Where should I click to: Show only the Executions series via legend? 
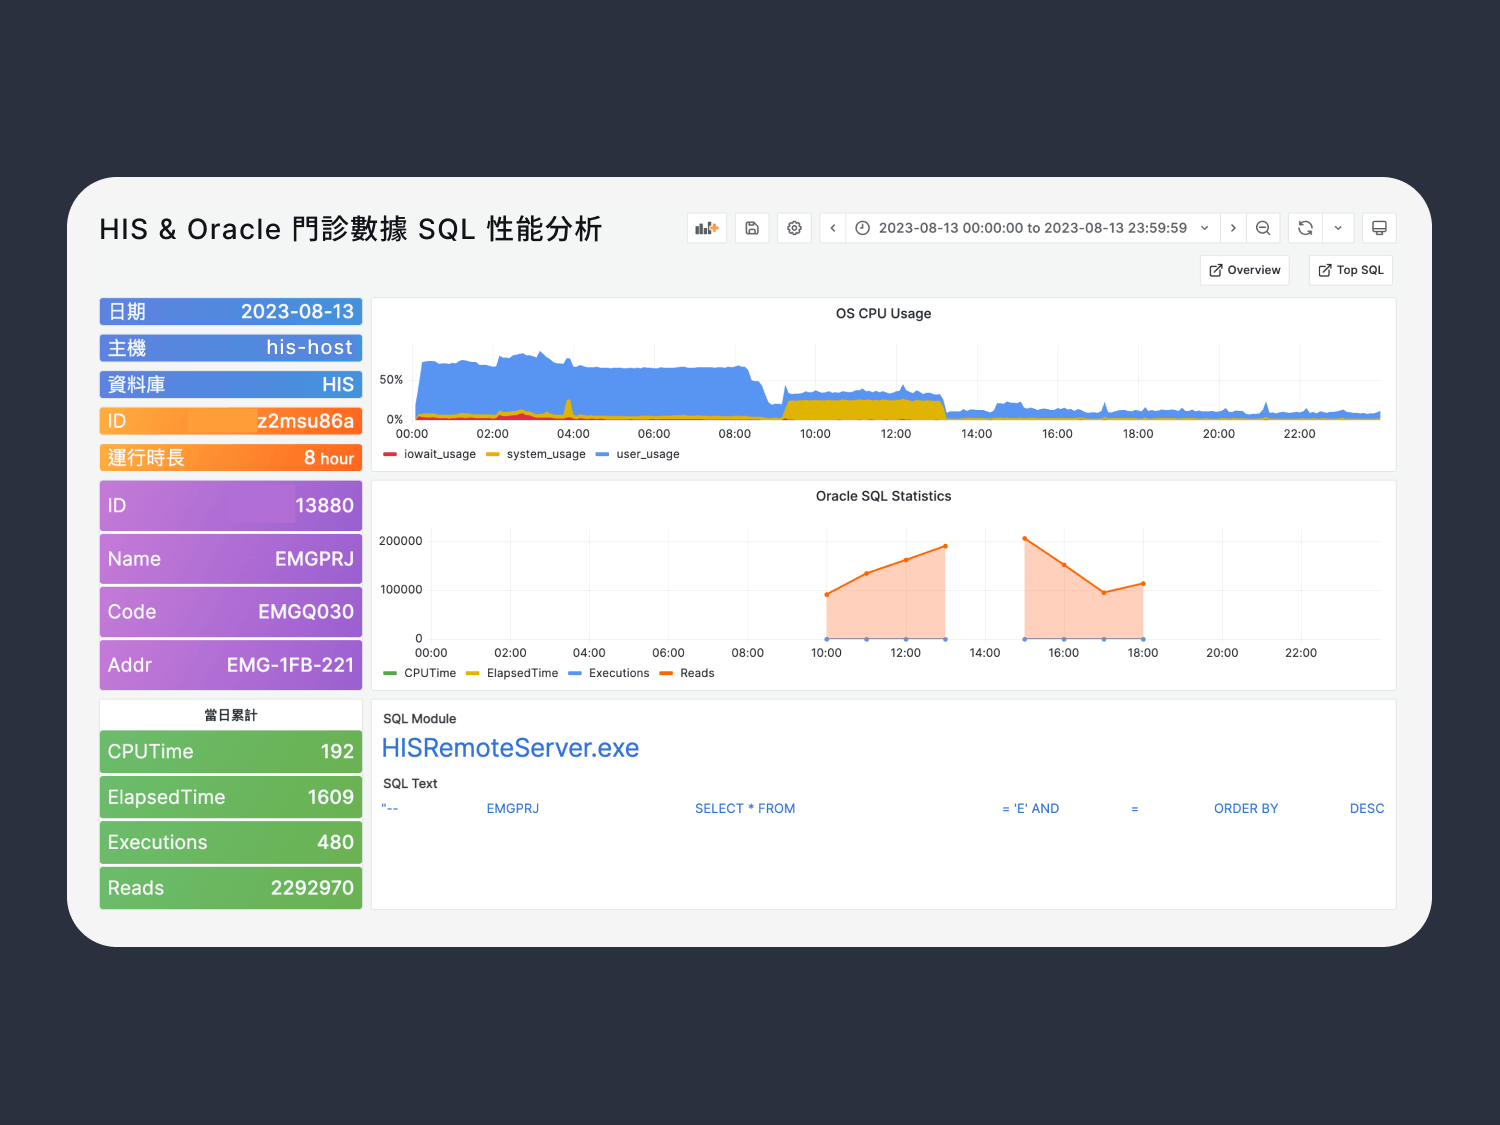coord(618,673)
